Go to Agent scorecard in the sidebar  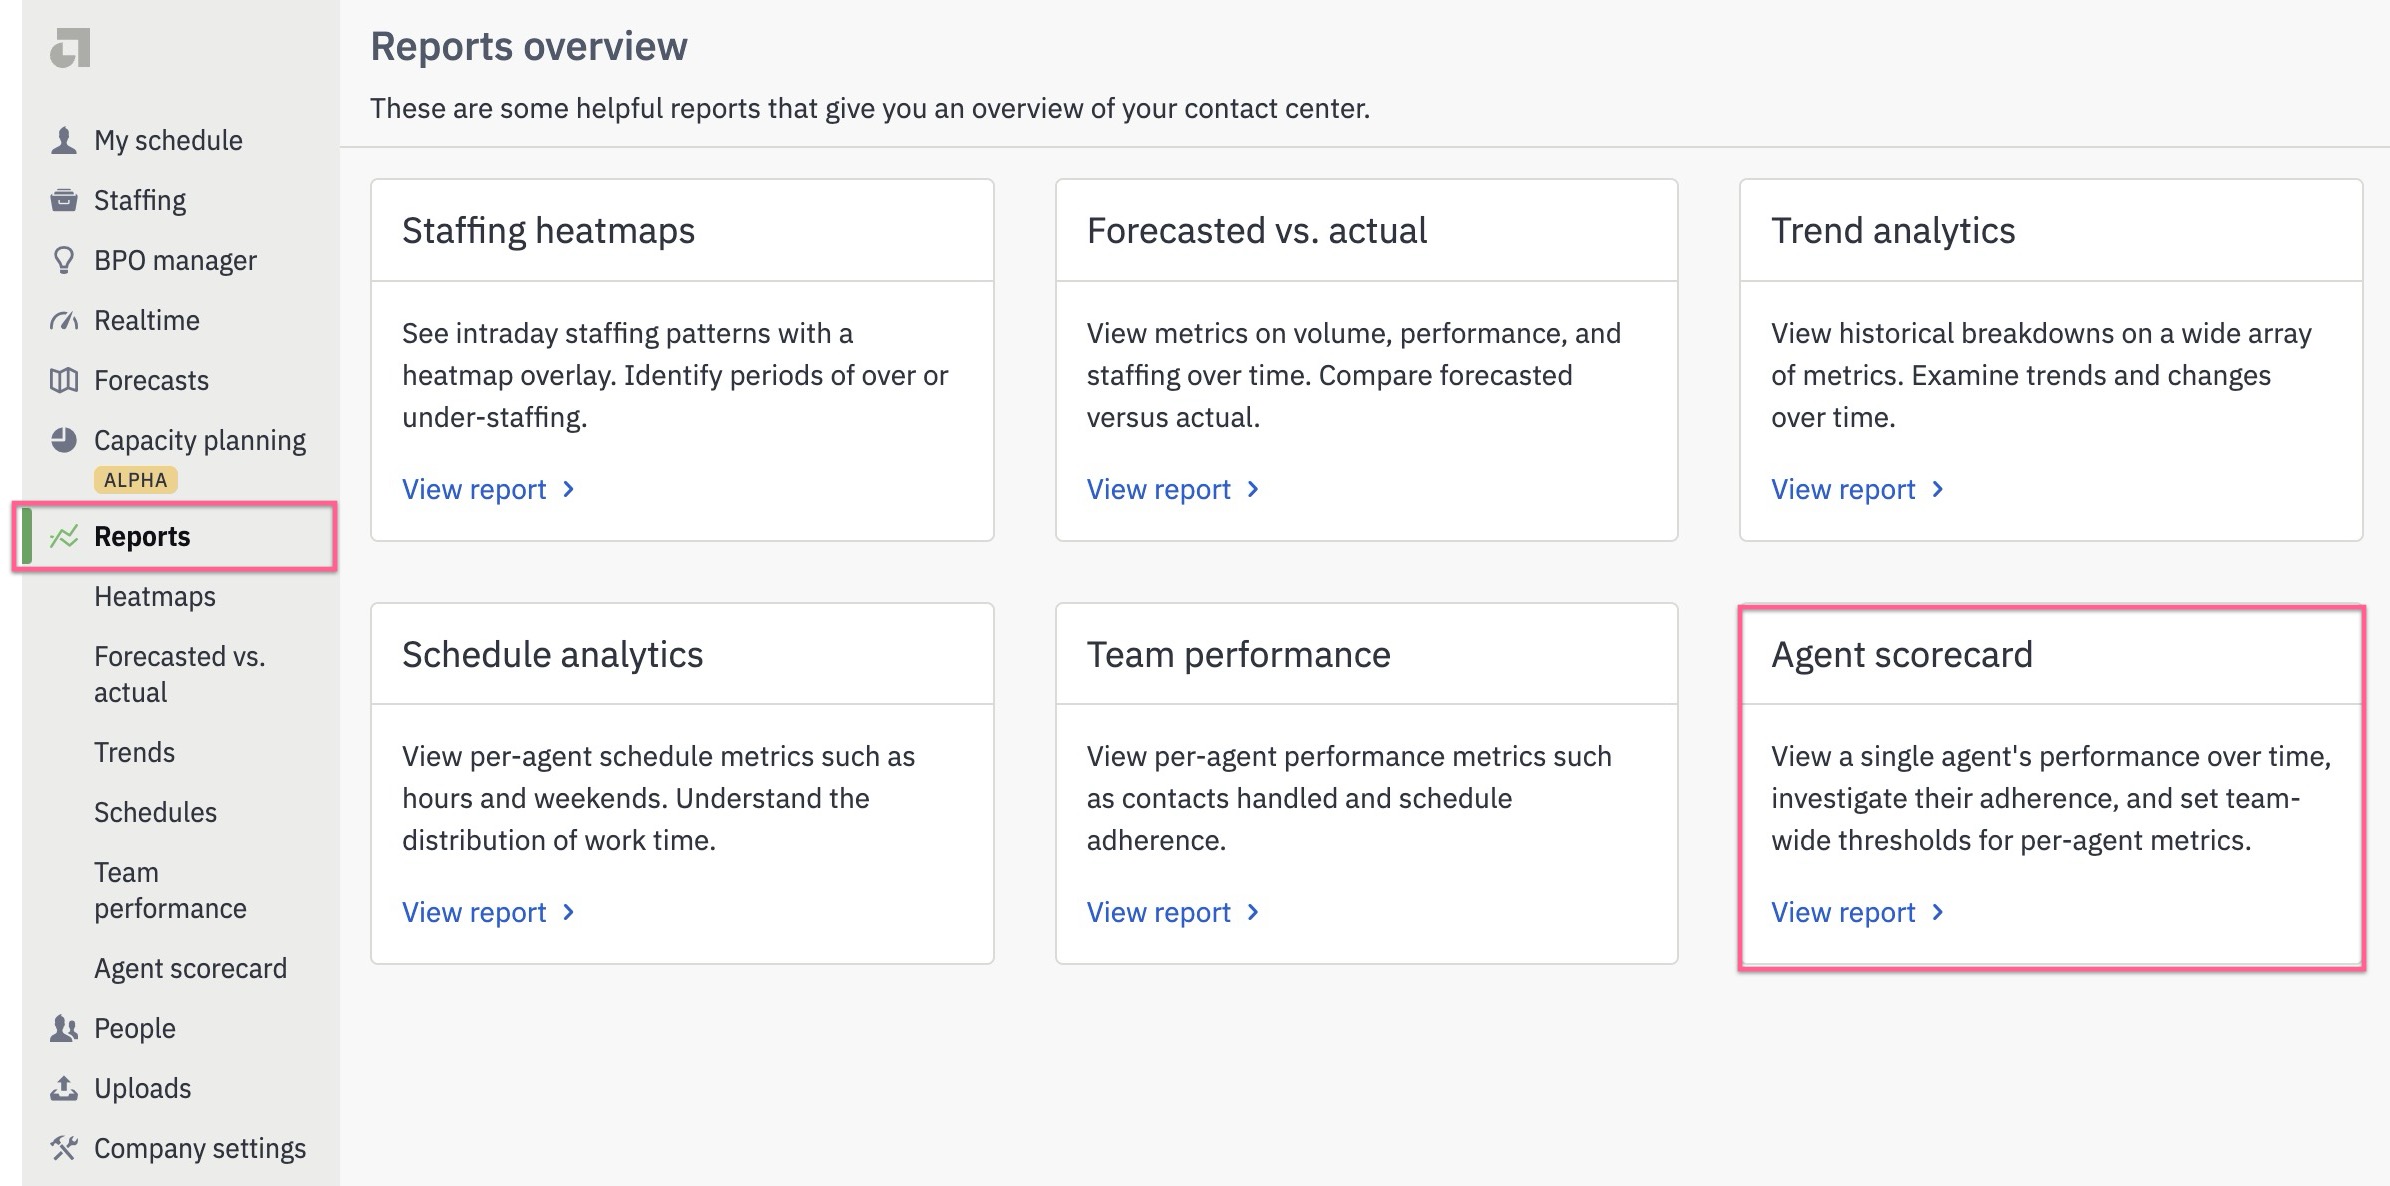(x=191, y=969)
